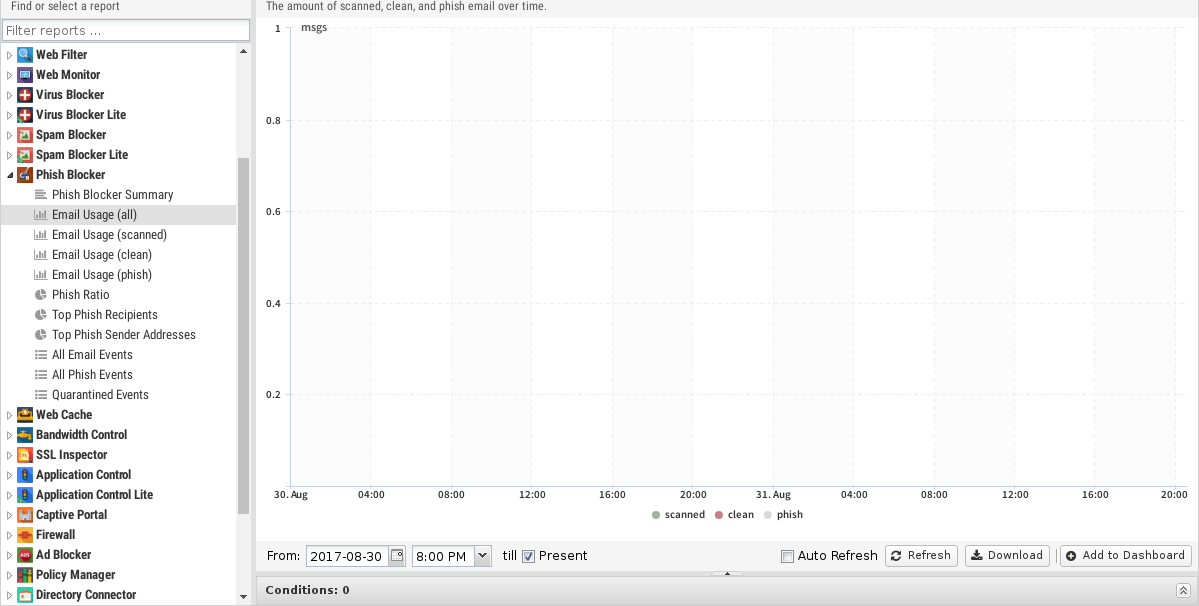Image resolution: width=1199 pixels, height=606 pixels.
Task: Enable the Auto Refresh checkbox
Action: (x=787, y=556)
